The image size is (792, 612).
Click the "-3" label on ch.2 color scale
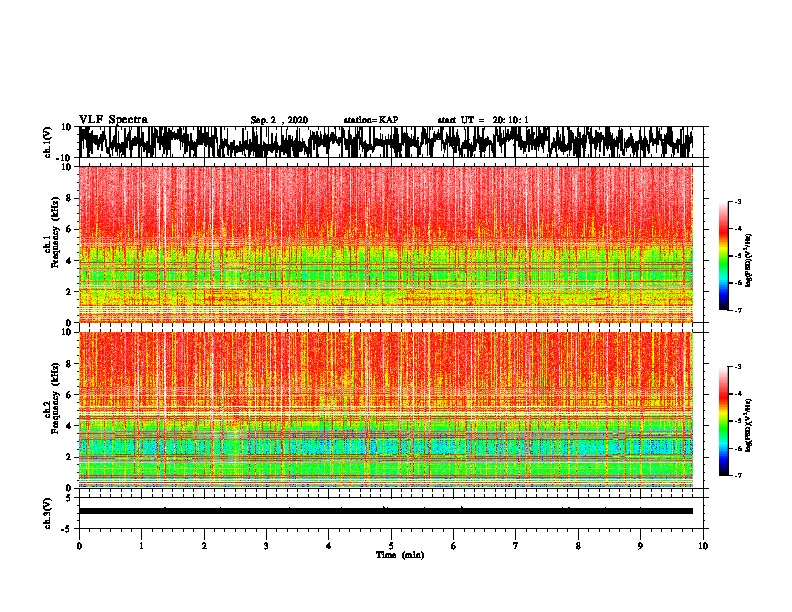coord(738,367)
